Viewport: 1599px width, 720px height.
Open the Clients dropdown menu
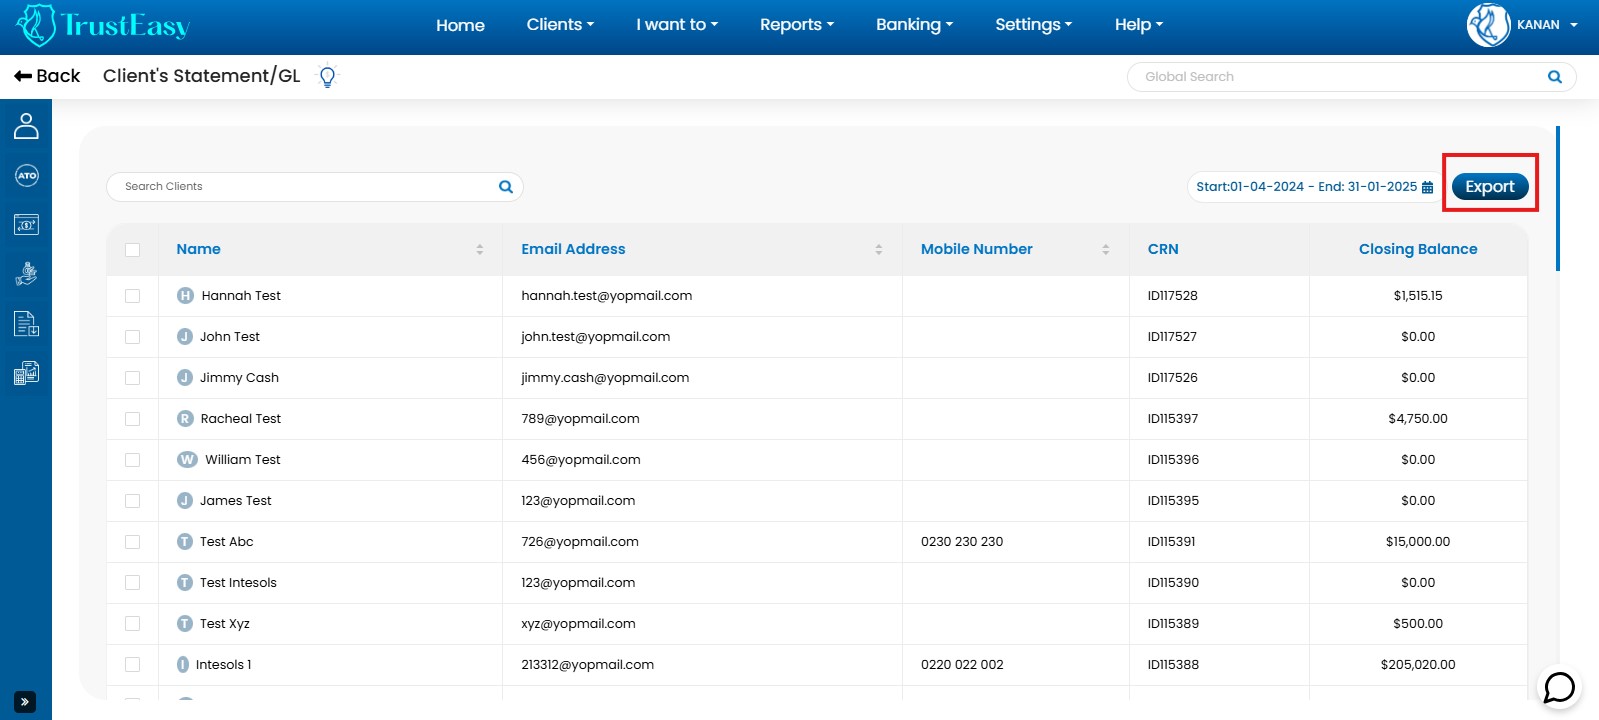coord(560,25)
